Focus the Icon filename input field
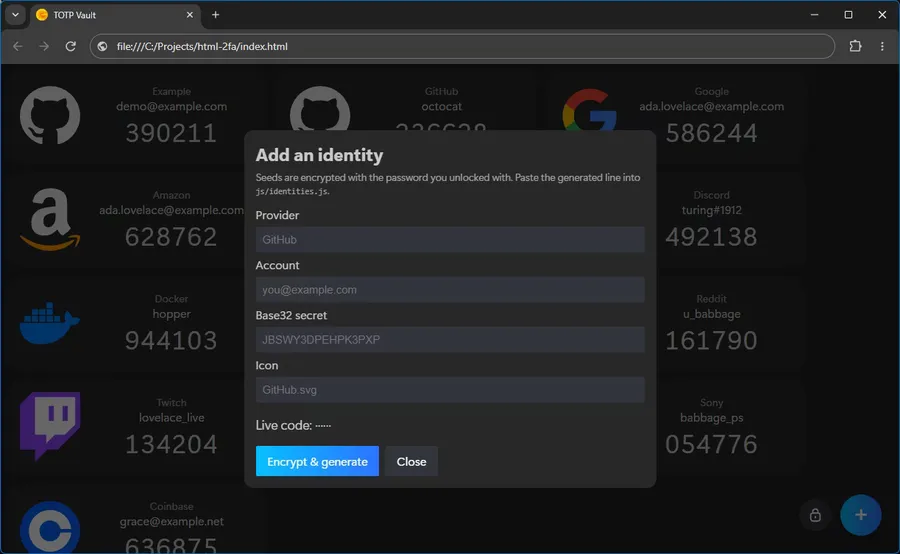Screen dimensions: 900x554 click(450, 389)
